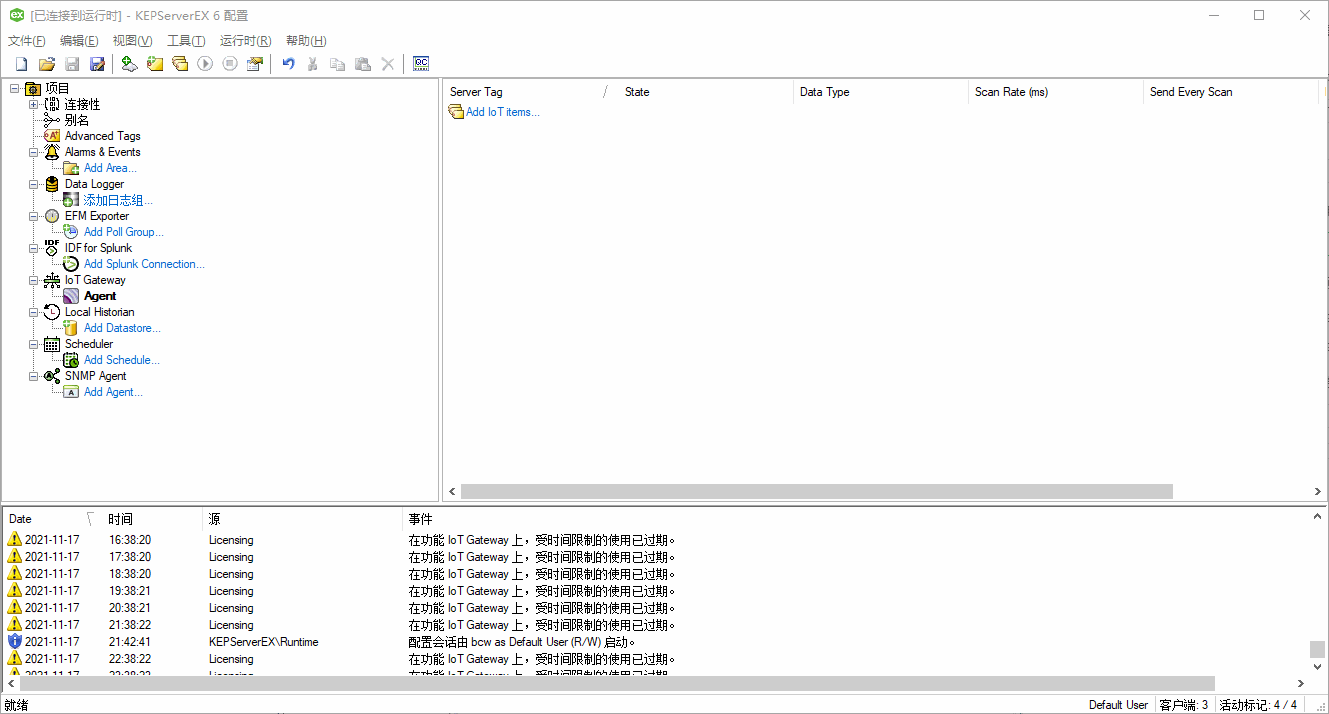Click the Save As toolbar icon
1329x714 pixels.
click(x=97, y=64)
